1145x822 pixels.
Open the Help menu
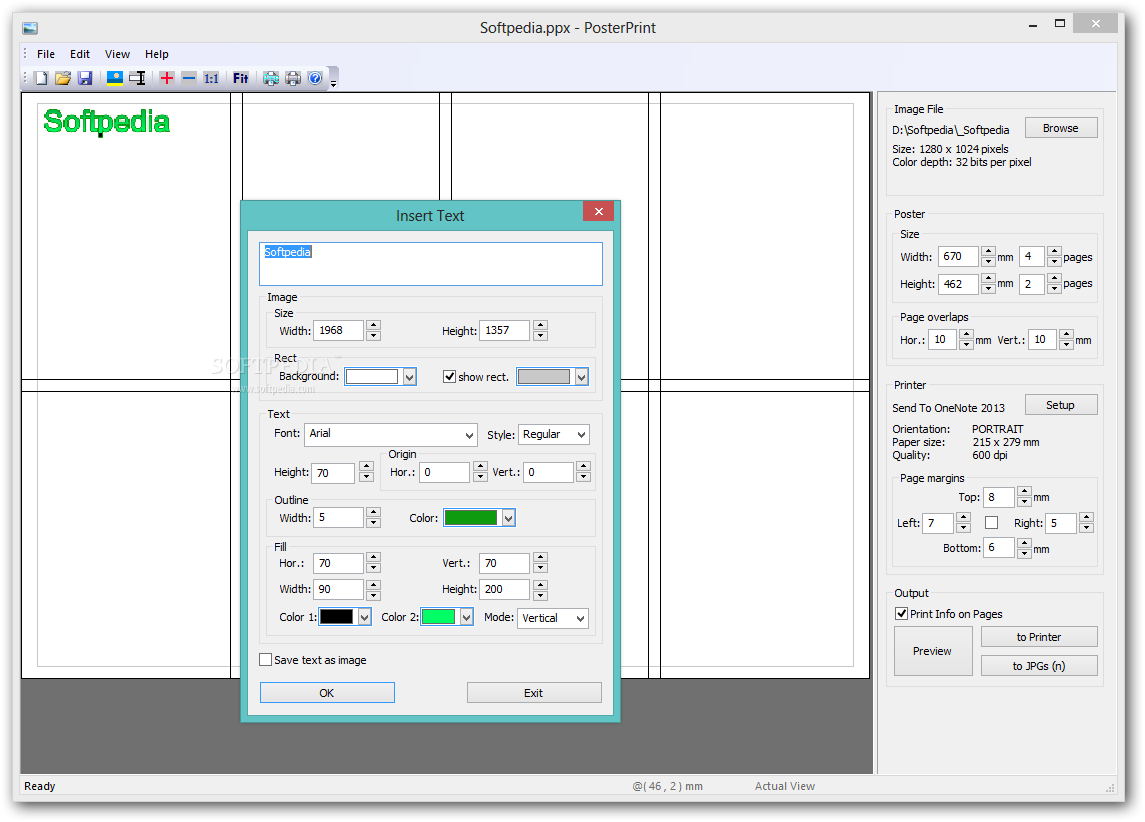[156, 54]
